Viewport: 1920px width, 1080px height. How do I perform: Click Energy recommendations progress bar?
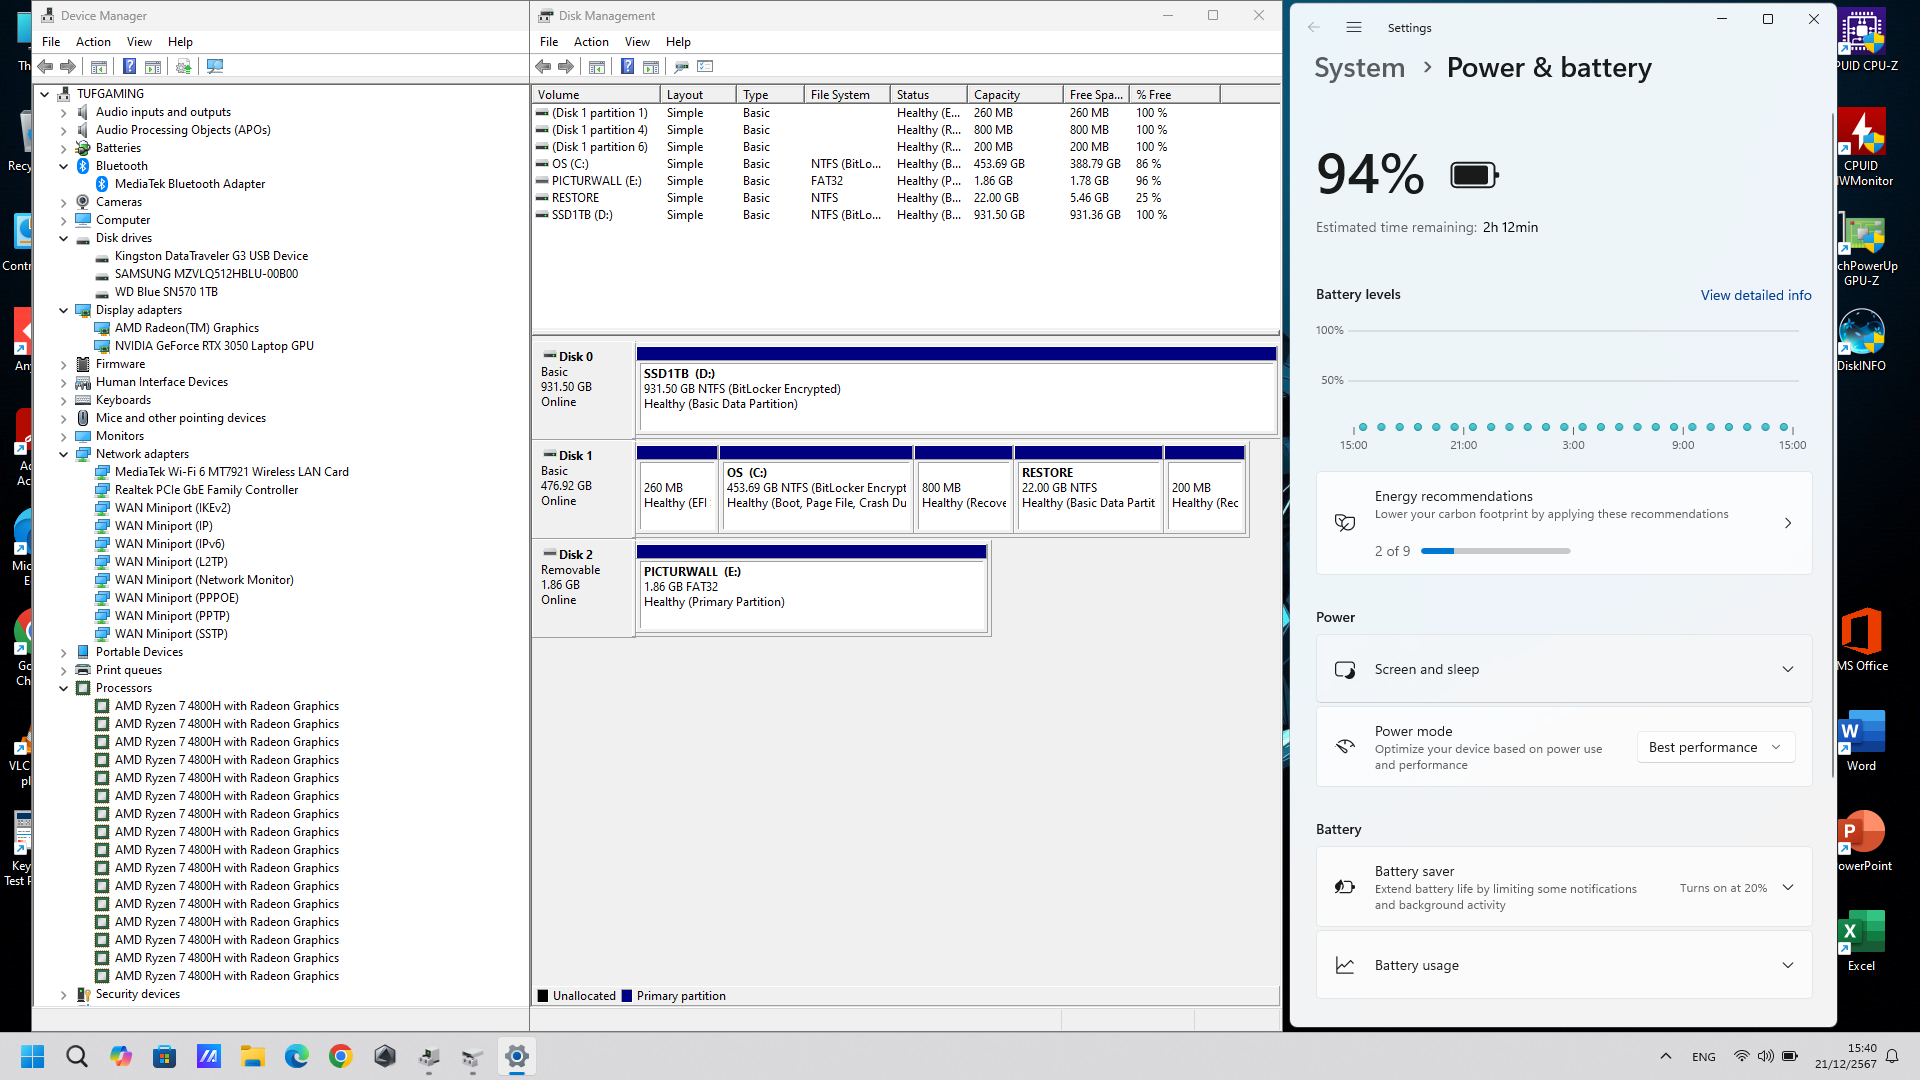(x=1495, y=551)
